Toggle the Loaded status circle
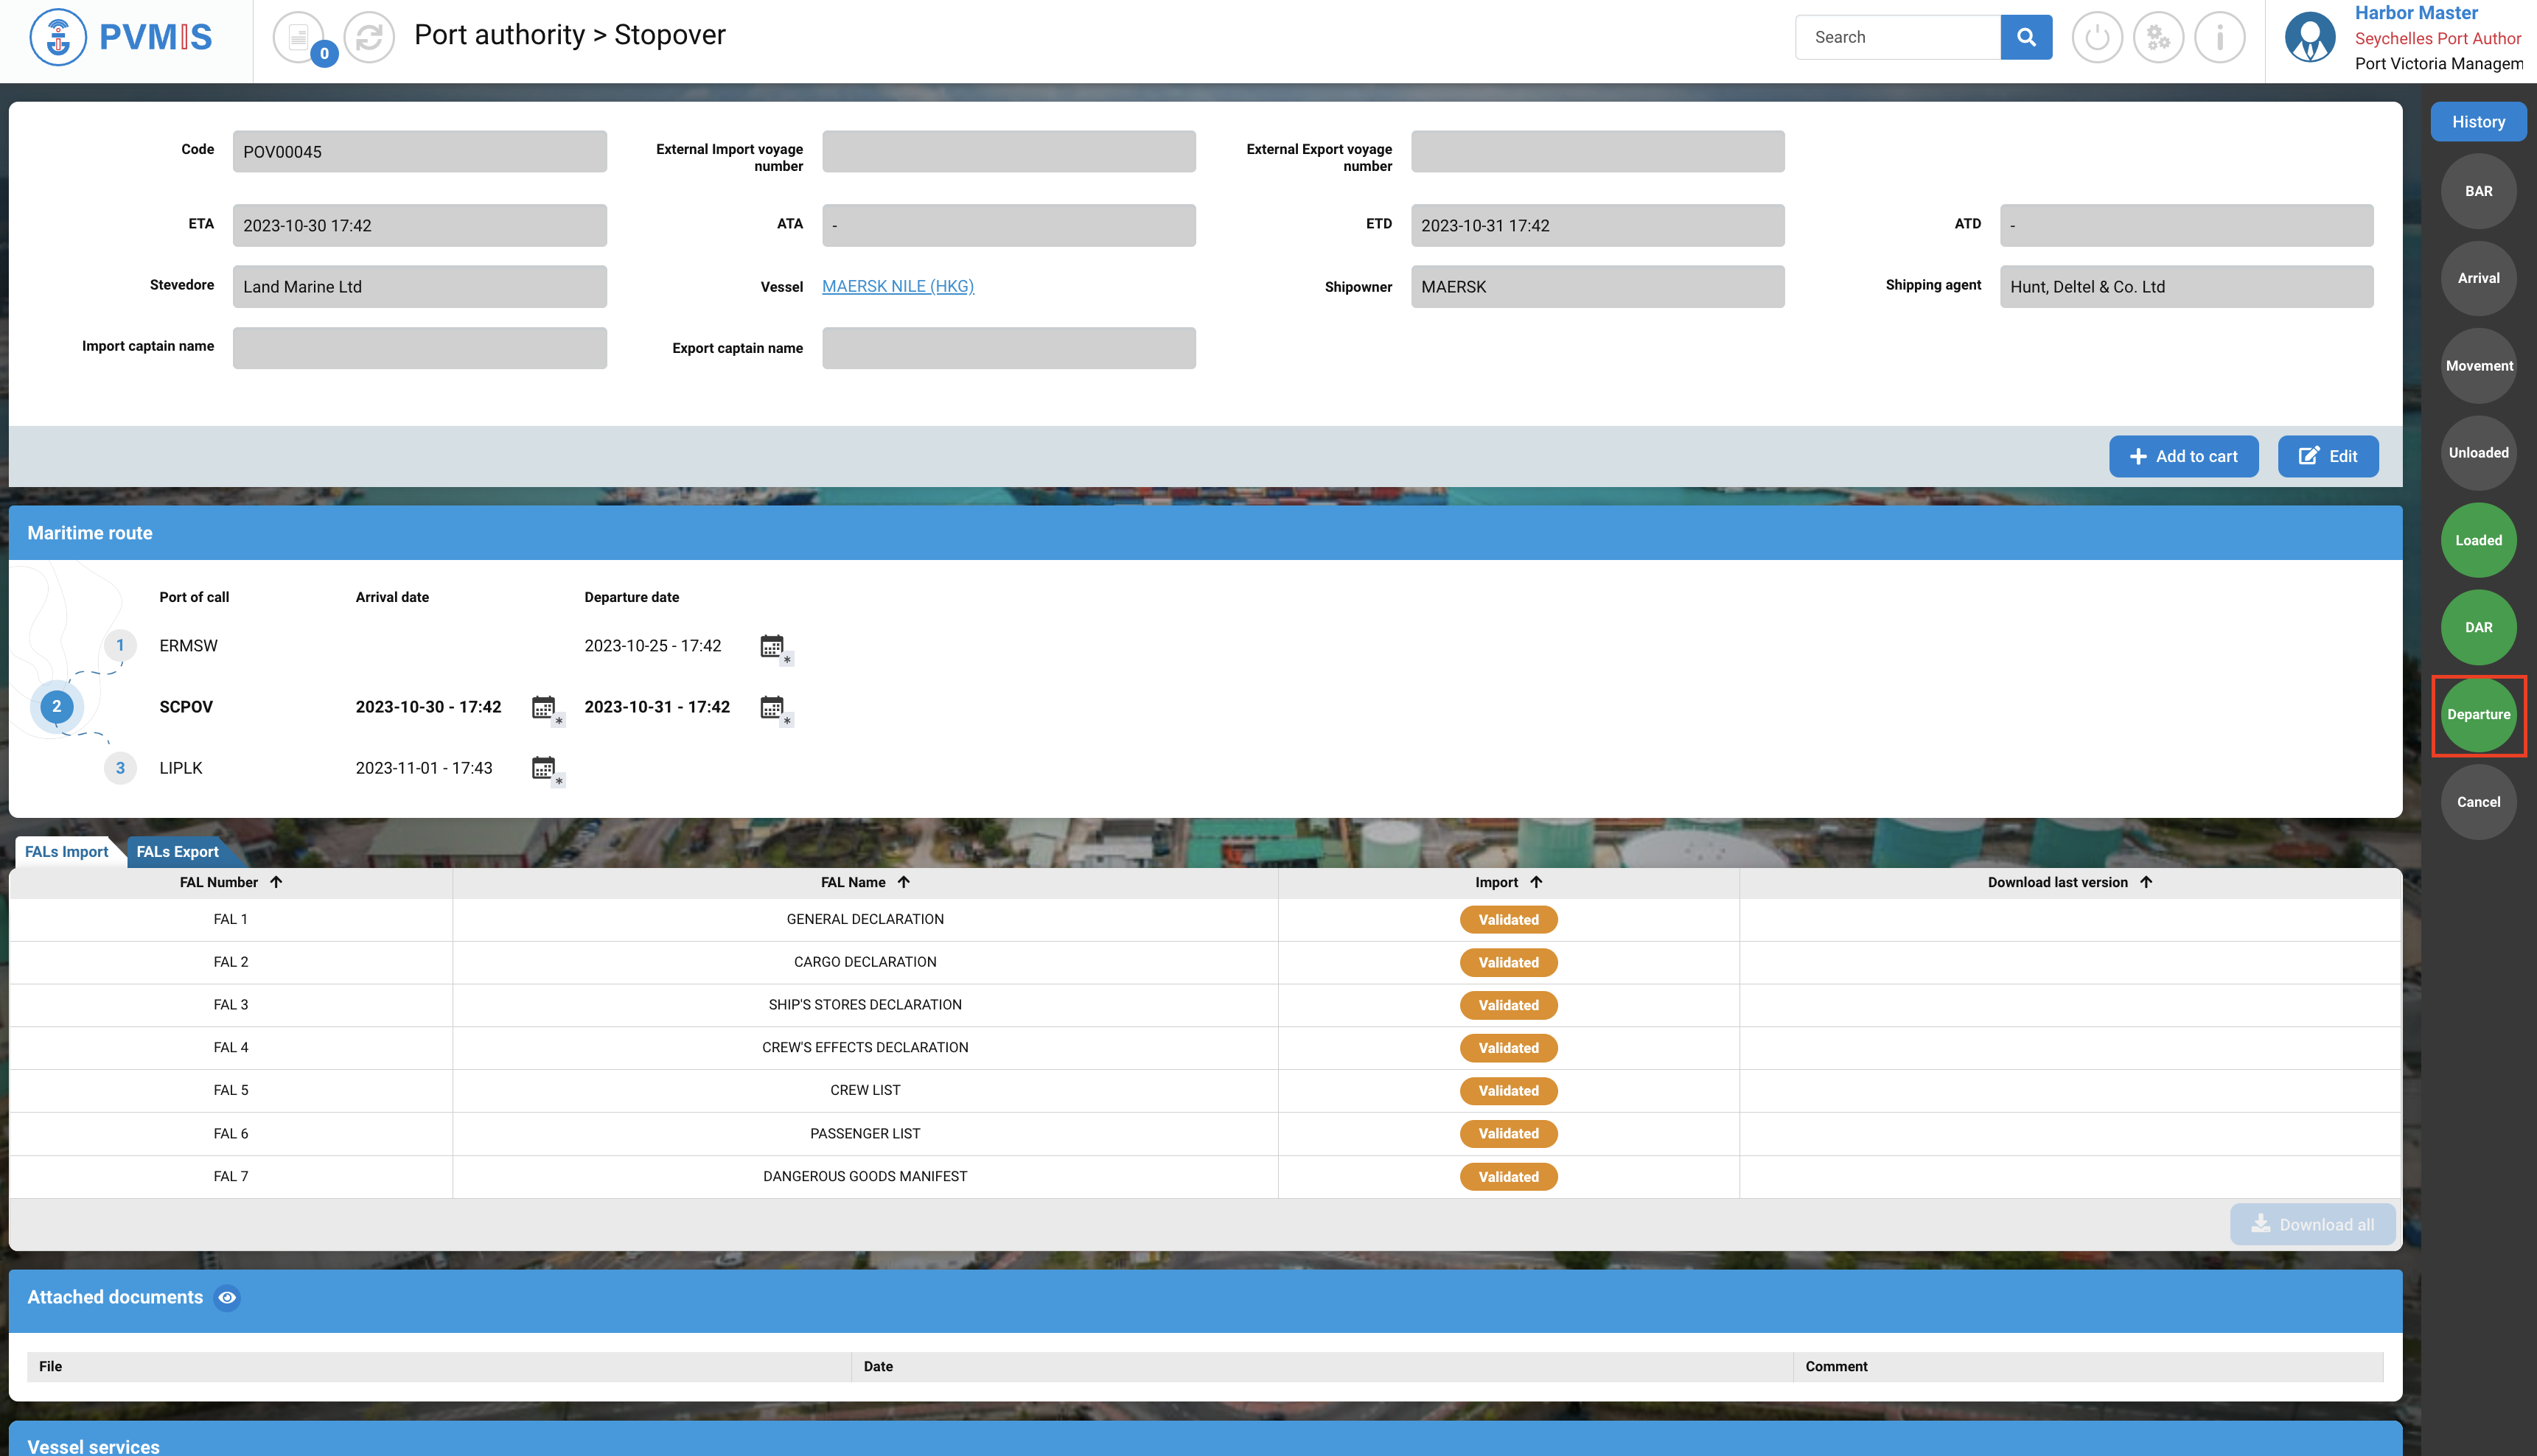 pos(2478,540)
